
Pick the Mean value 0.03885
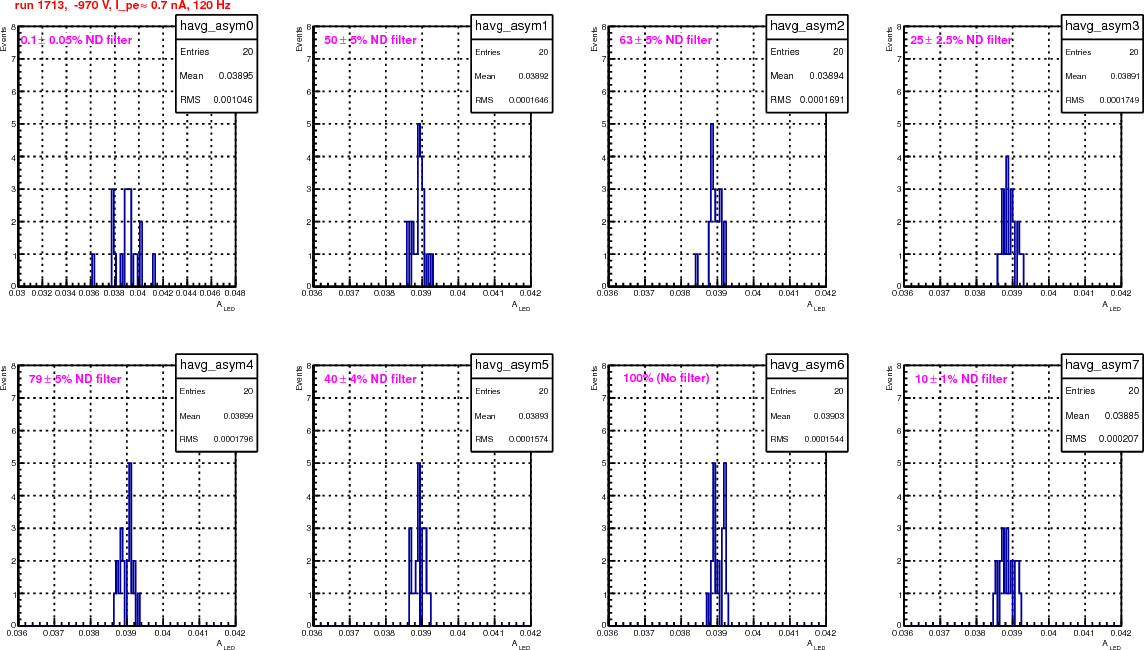[1121, 416]
